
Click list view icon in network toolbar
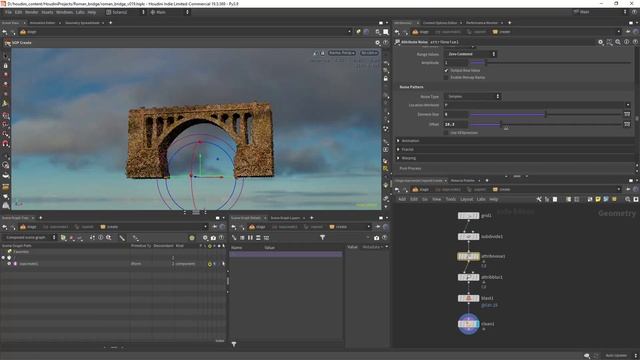coord(568,199)
